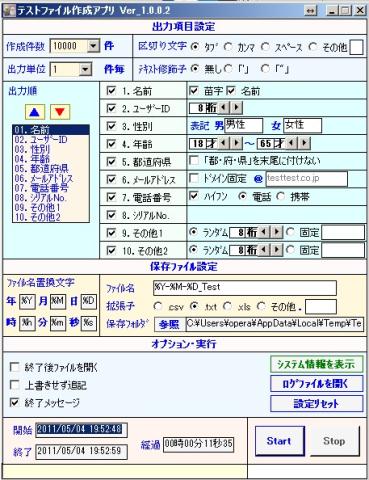Select タブ delimiter radio button
Viewport: 369px width, 480px height.
(x=195, y=47)
